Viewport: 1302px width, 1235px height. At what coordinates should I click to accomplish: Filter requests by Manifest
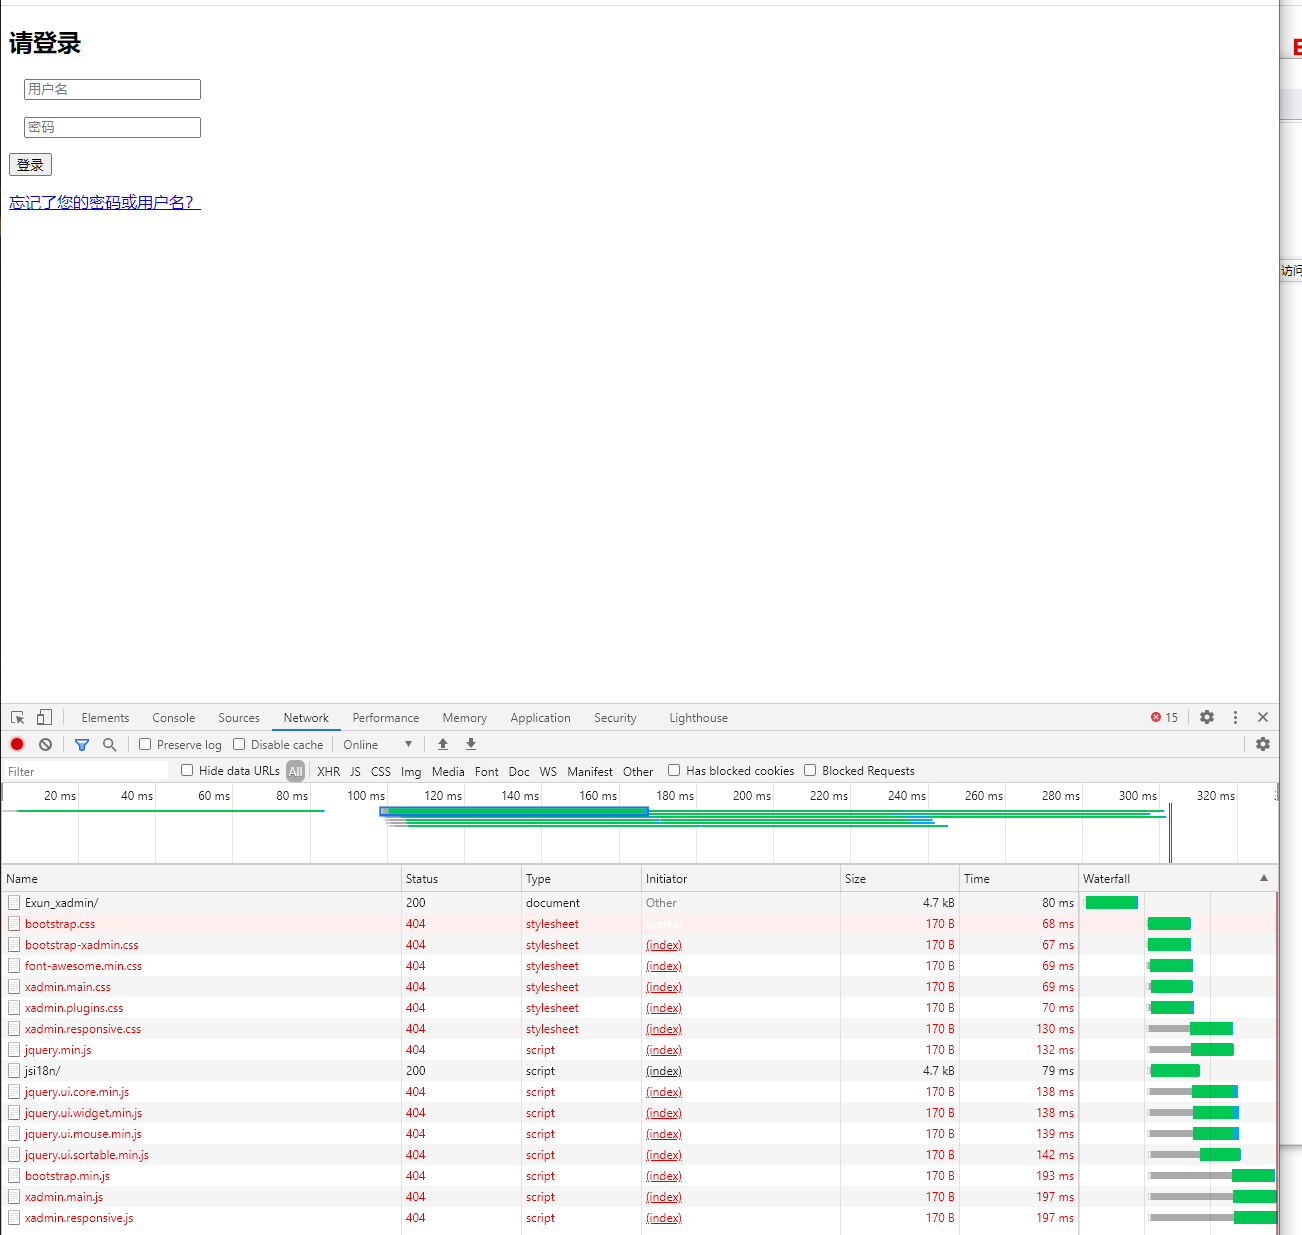pyautogui.click(x=590, y=771)
